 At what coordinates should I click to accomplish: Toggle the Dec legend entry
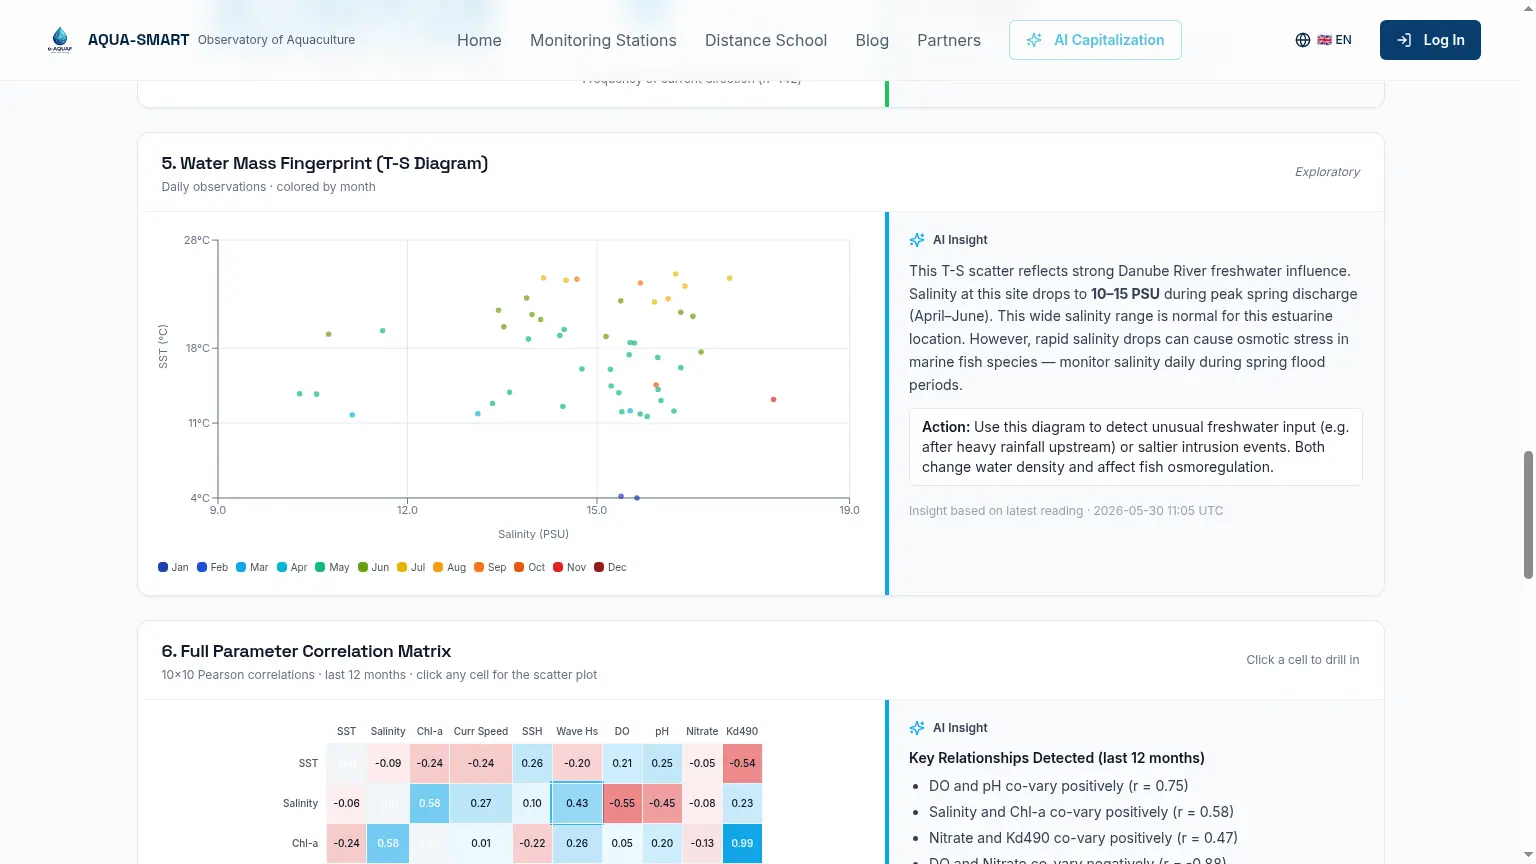pos(610,567)
